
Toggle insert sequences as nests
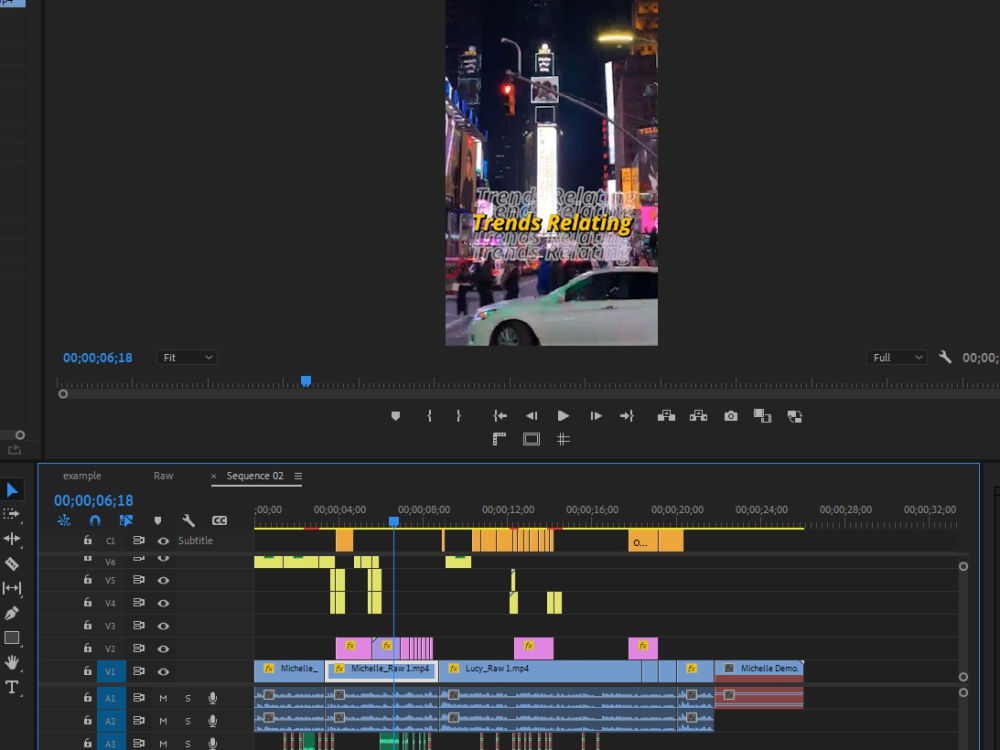64,520
